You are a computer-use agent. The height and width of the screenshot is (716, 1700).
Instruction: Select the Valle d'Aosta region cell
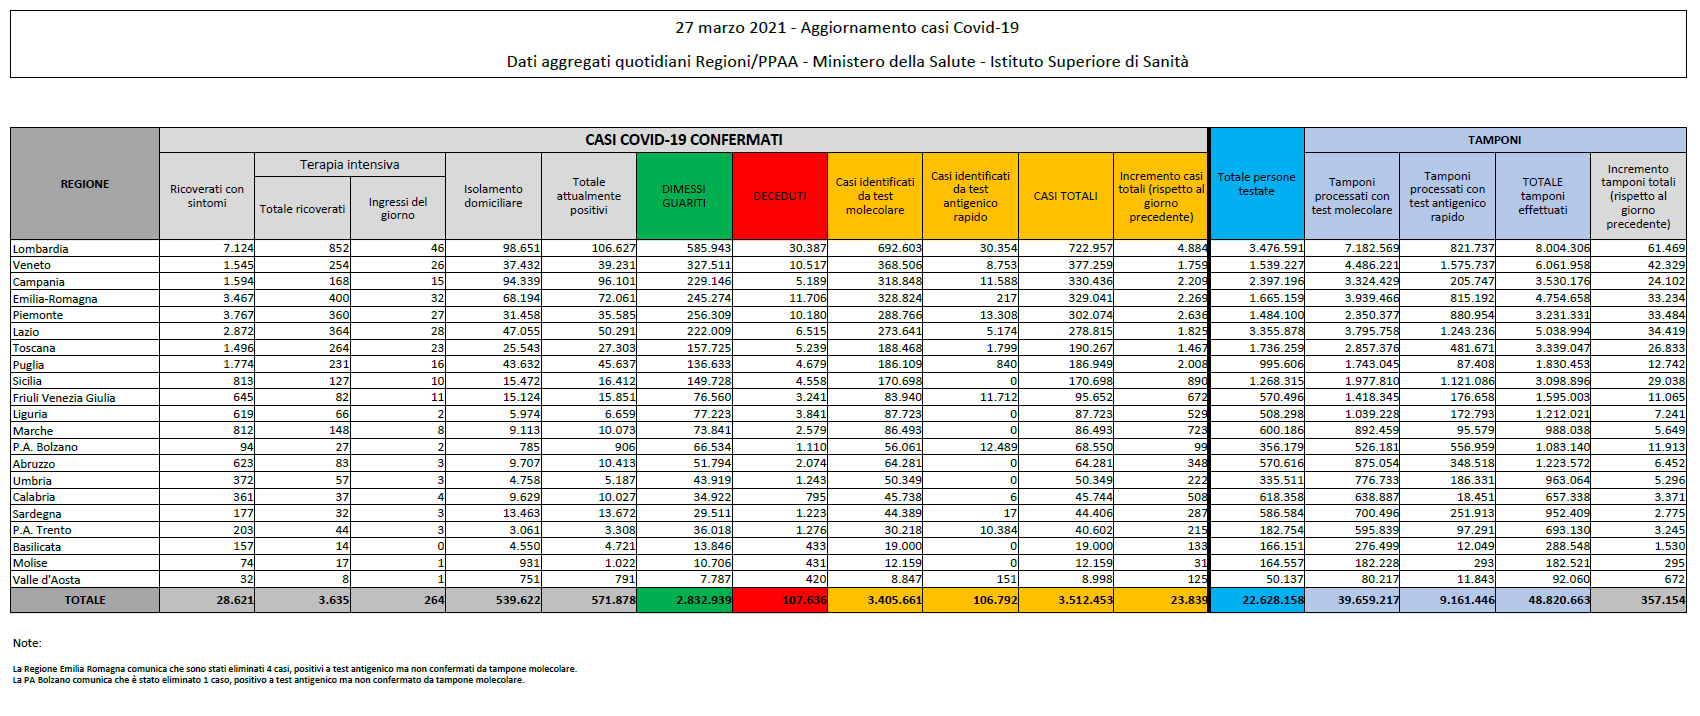tap(47, 580)
